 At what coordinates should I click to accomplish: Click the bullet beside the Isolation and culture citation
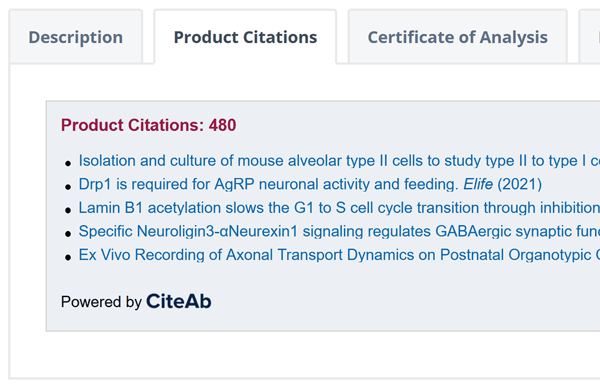68,163
